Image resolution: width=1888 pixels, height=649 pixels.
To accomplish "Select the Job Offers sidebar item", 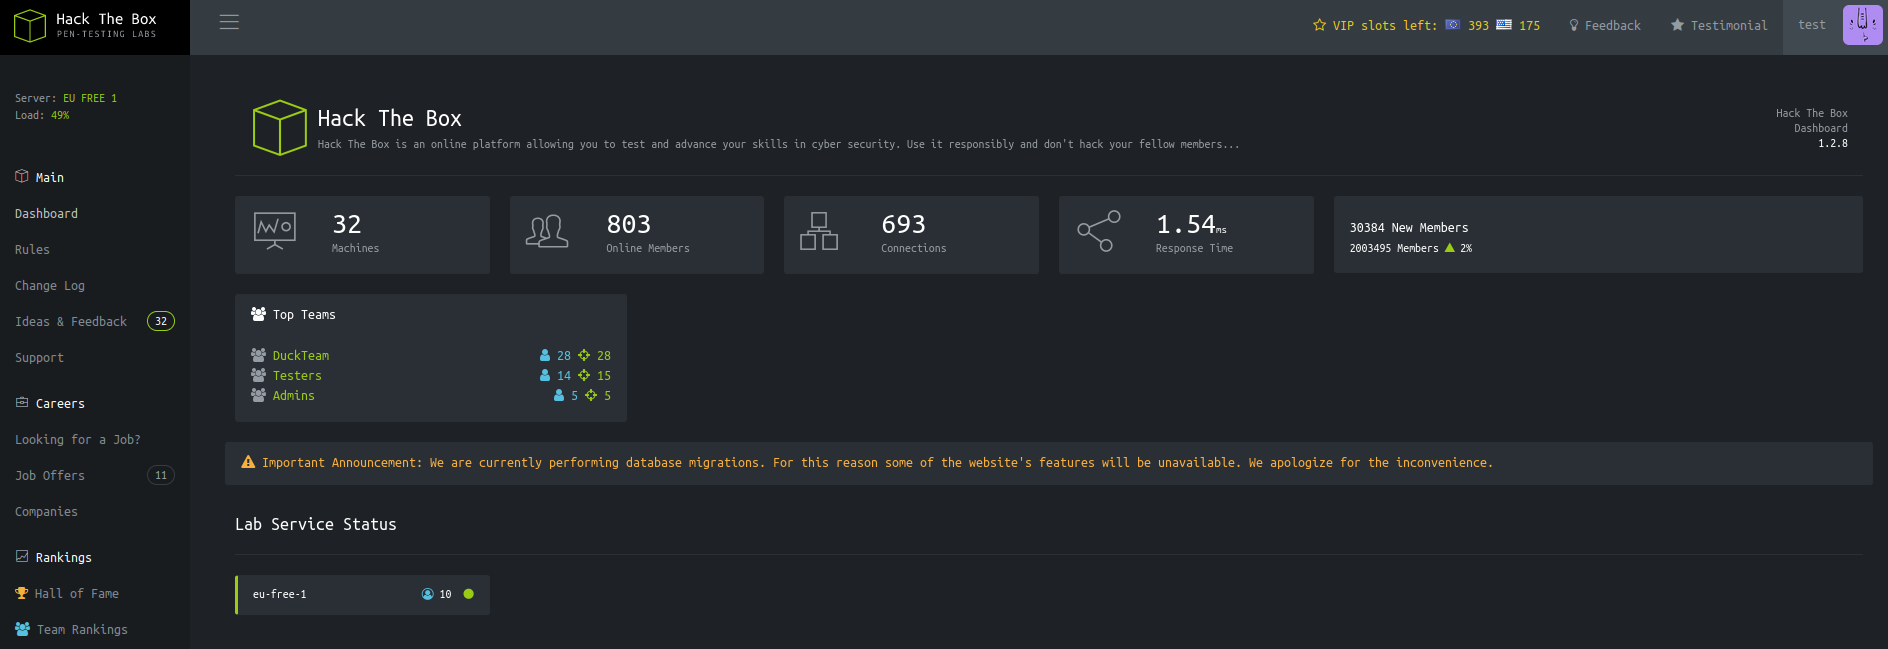I will [x=50, y=475].
